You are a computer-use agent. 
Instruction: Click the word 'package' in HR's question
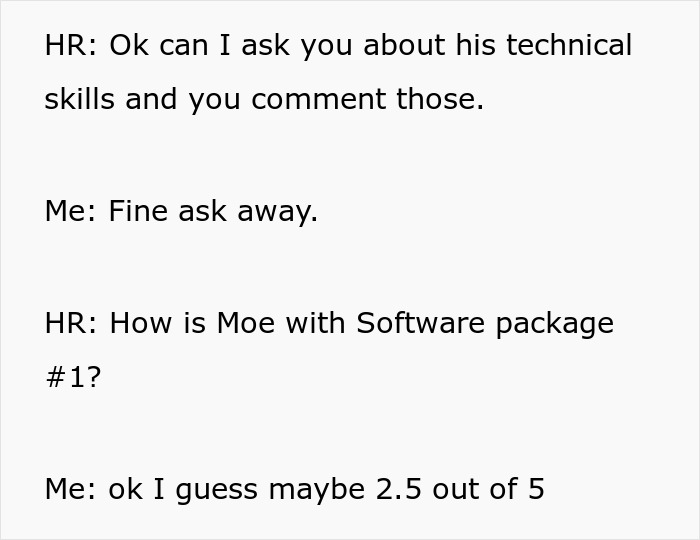point(555,324)
